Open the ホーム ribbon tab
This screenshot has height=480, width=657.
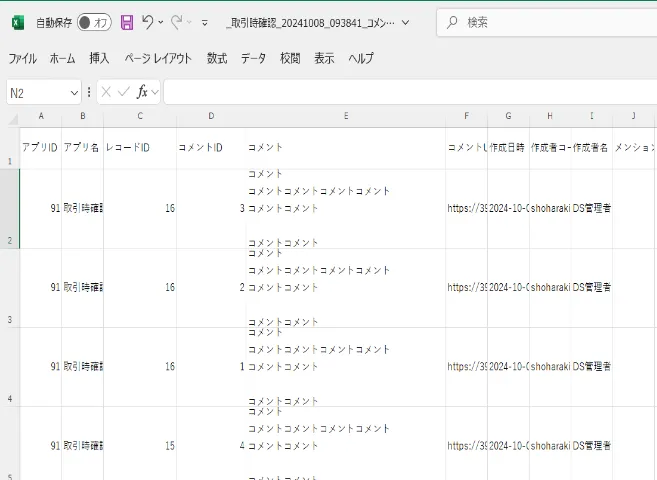click(x=62, y=58)
